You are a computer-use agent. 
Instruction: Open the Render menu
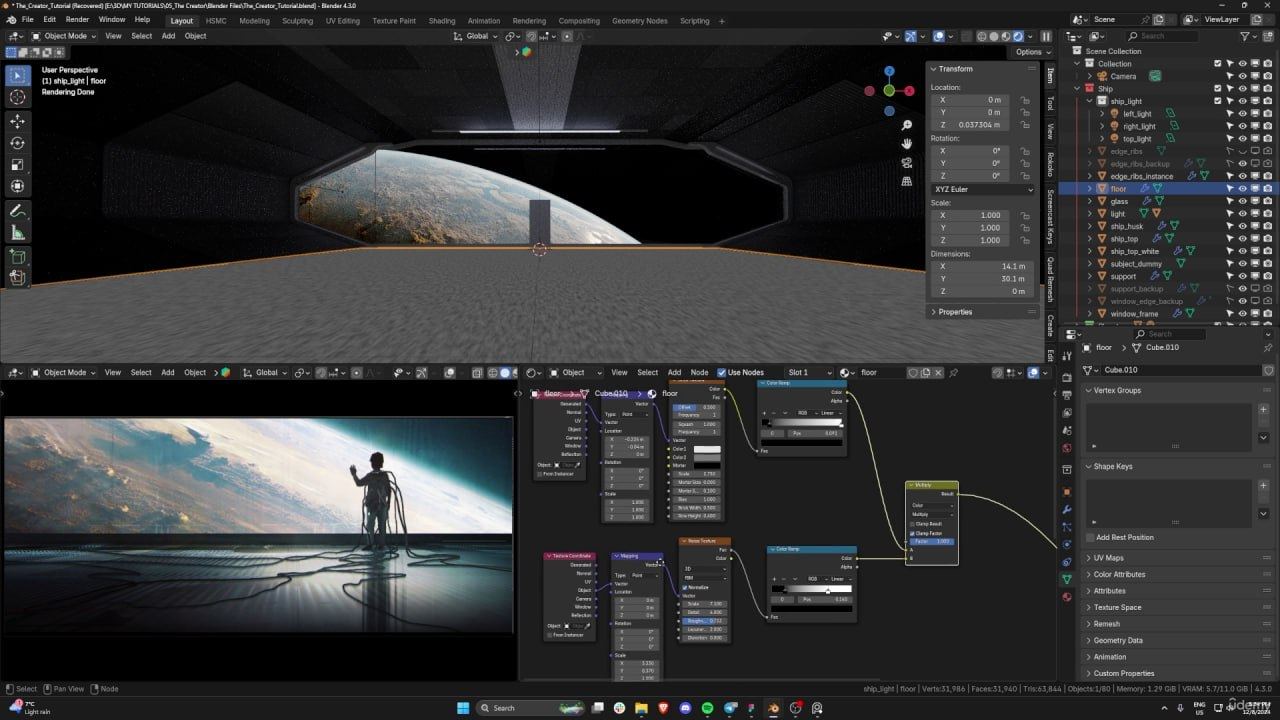(x=77, y=20)
